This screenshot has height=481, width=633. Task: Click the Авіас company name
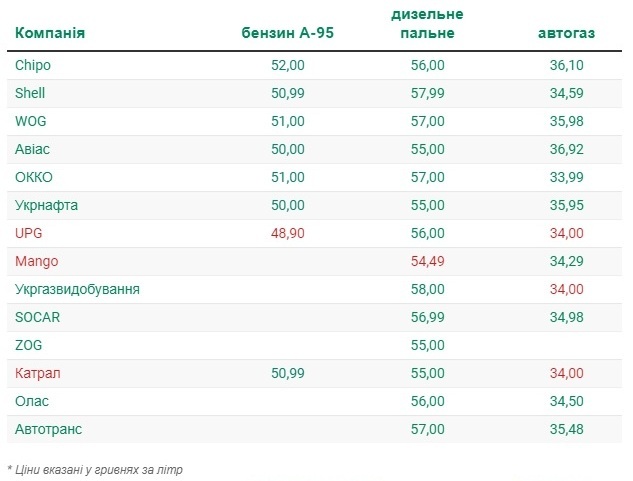[32, 149]
